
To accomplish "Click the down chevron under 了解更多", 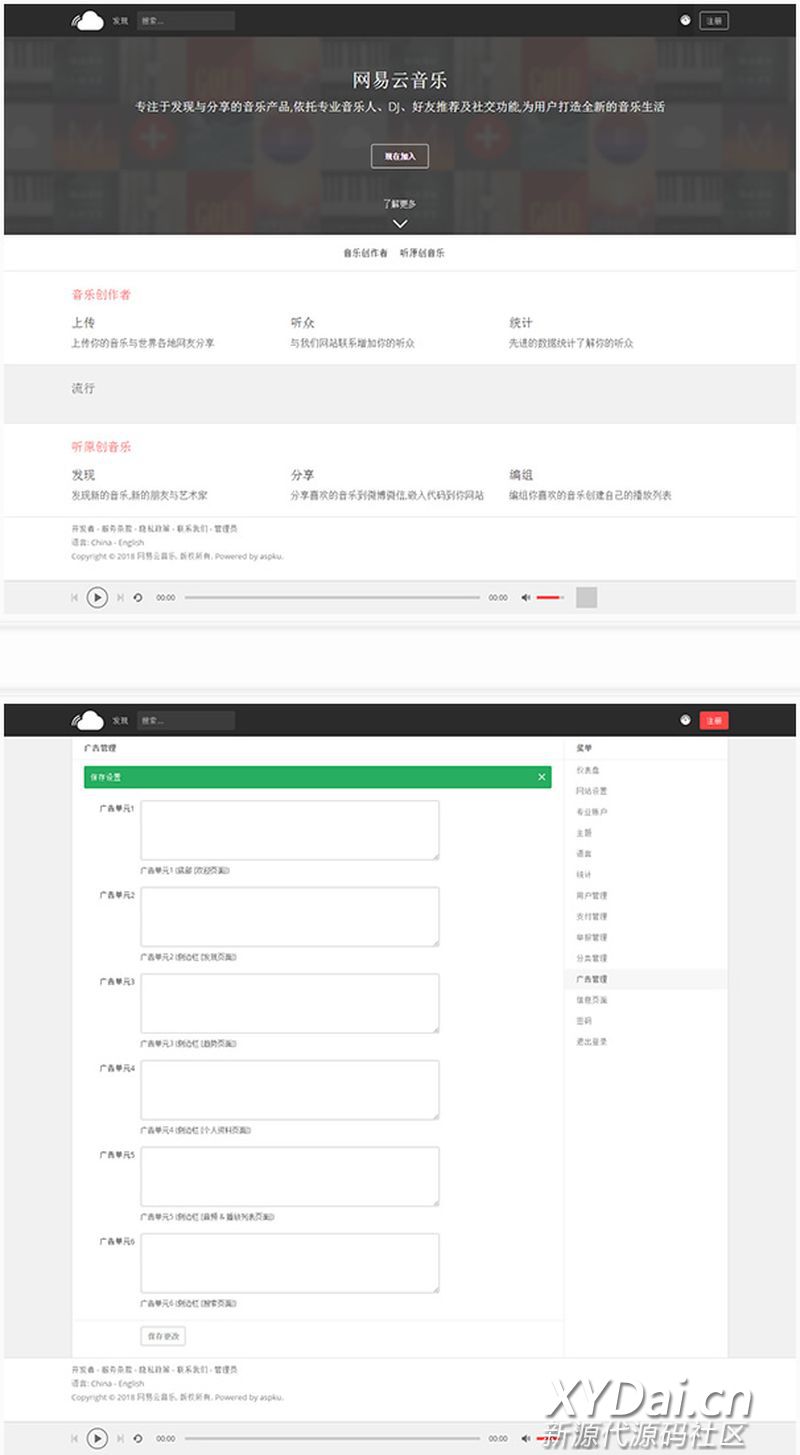I will pos(400,223).
